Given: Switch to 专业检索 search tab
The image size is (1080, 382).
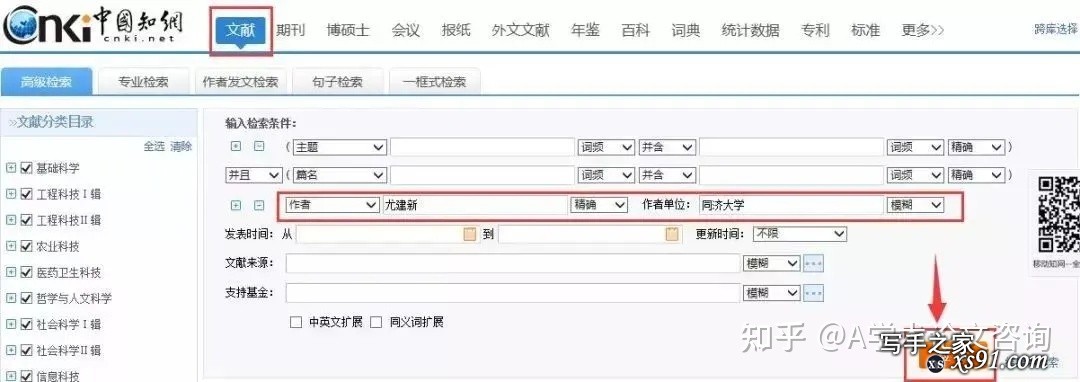Looking at the screenshot, I should 143,82.
